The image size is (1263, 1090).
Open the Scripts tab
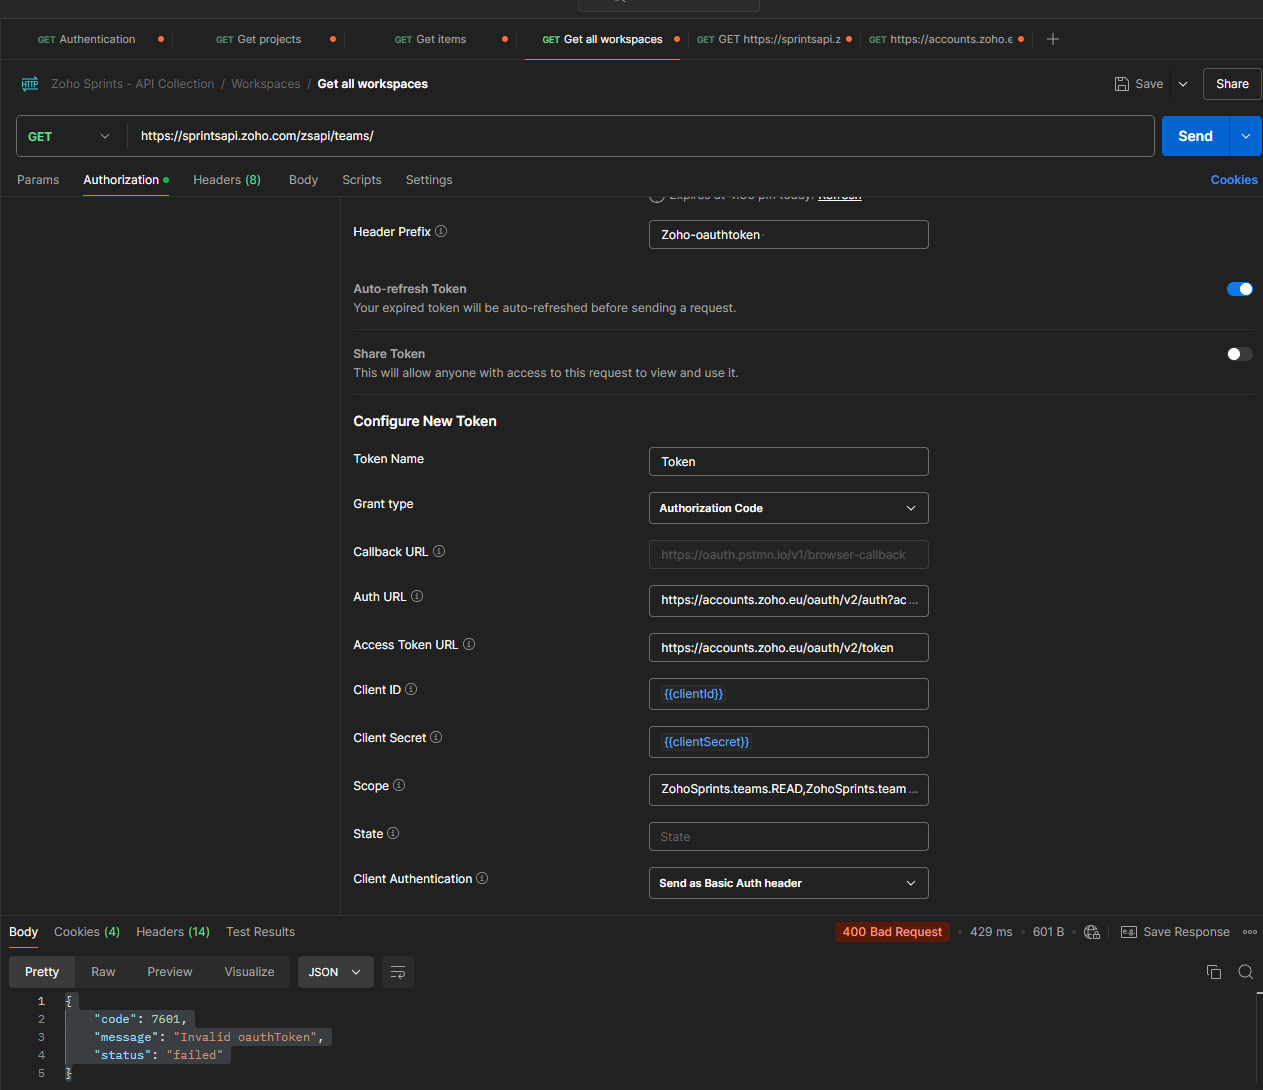(x=362, y=180)
